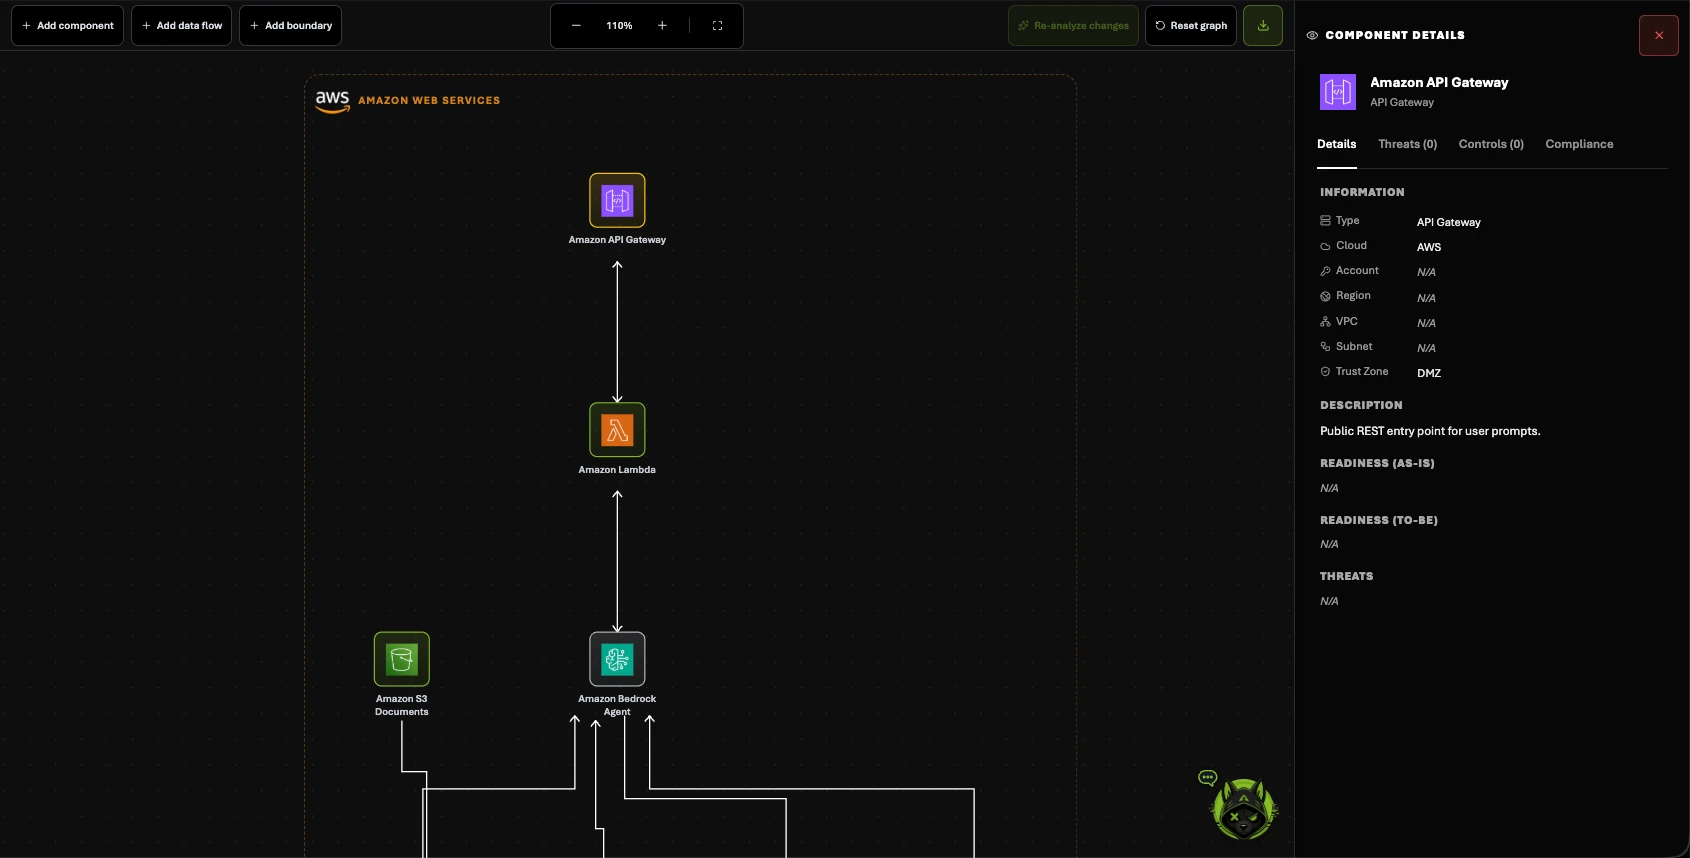Click the Amazon Web Services boundary label
The image size is (1690, 858).
(x=429, y=101)
